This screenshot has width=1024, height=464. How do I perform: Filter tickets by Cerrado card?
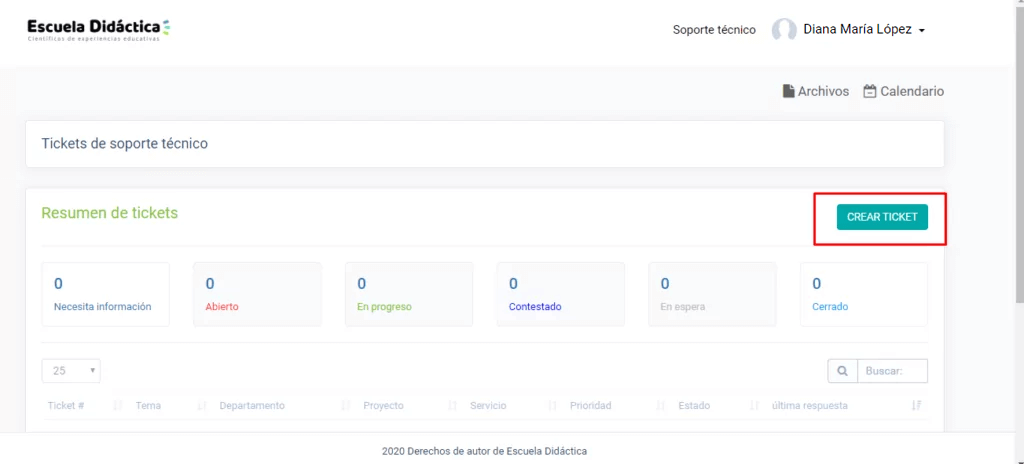tap(864, 294)
